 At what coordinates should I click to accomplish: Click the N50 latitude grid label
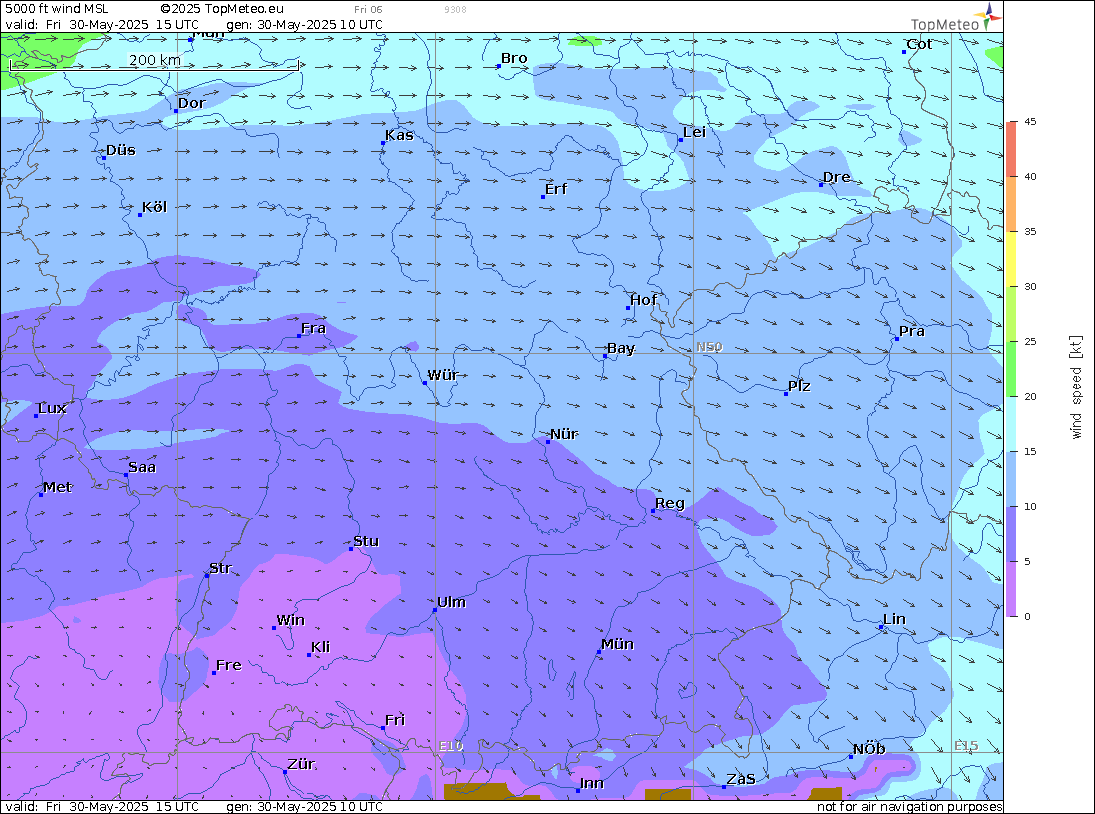[x=709, y=347]
